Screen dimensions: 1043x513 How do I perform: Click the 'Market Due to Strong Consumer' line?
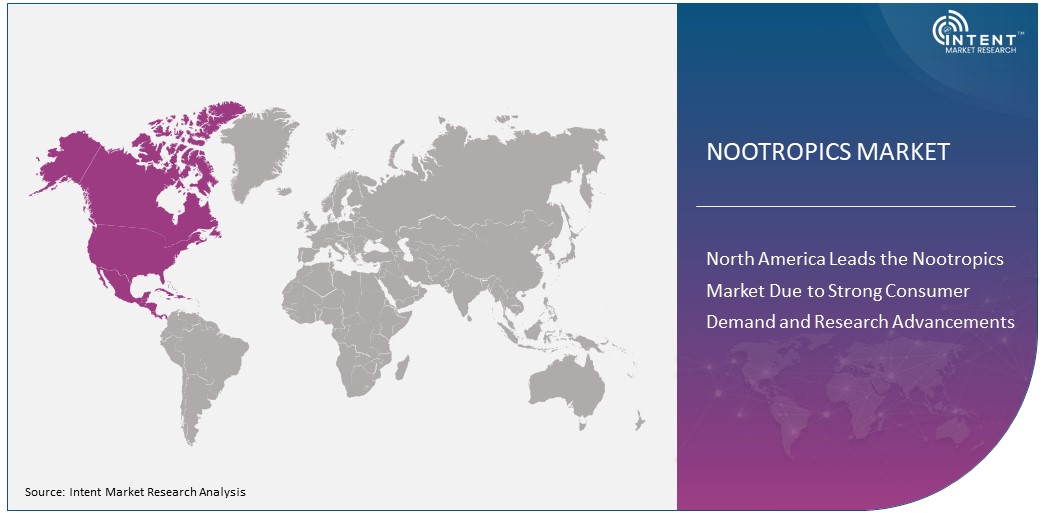tap(837, 291)
